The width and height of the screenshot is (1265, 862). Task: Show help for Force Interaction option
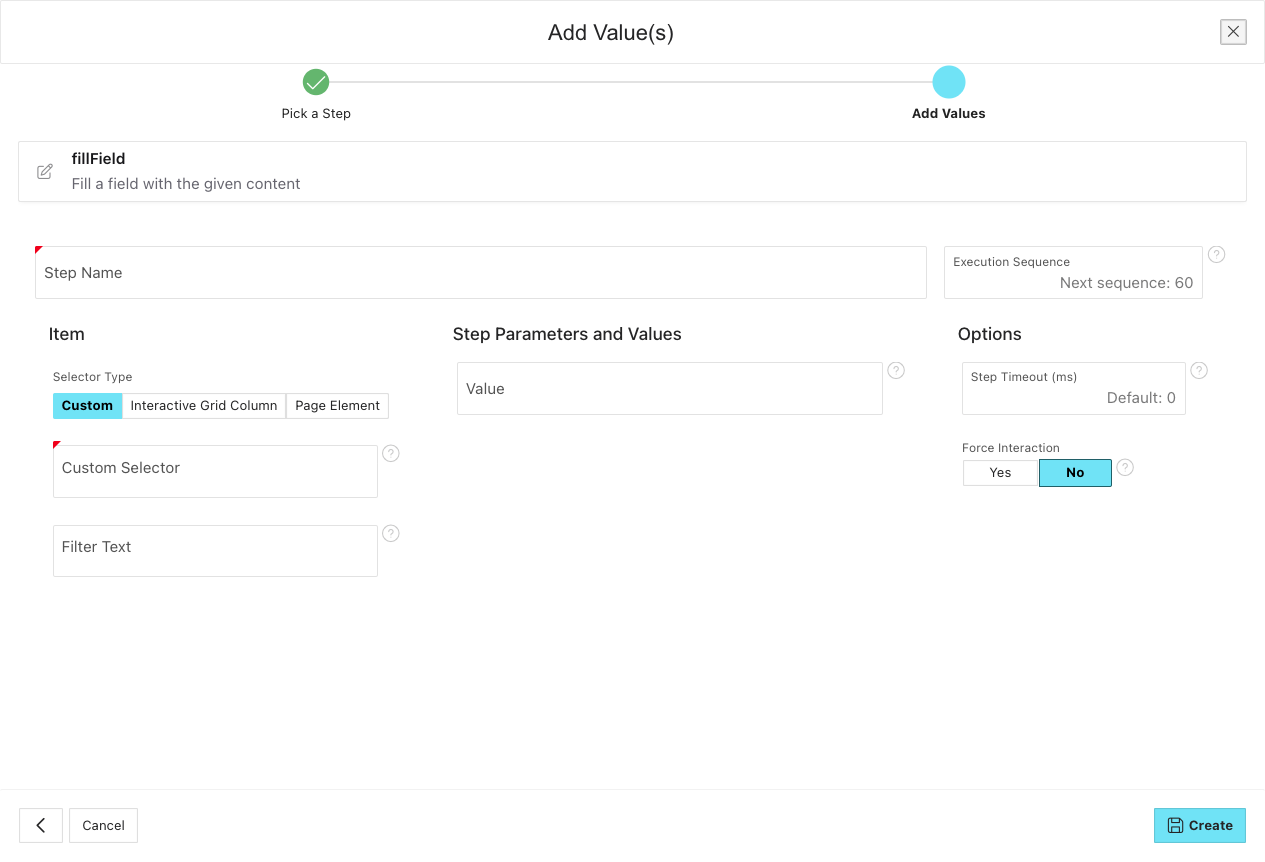click(1125, 467)
